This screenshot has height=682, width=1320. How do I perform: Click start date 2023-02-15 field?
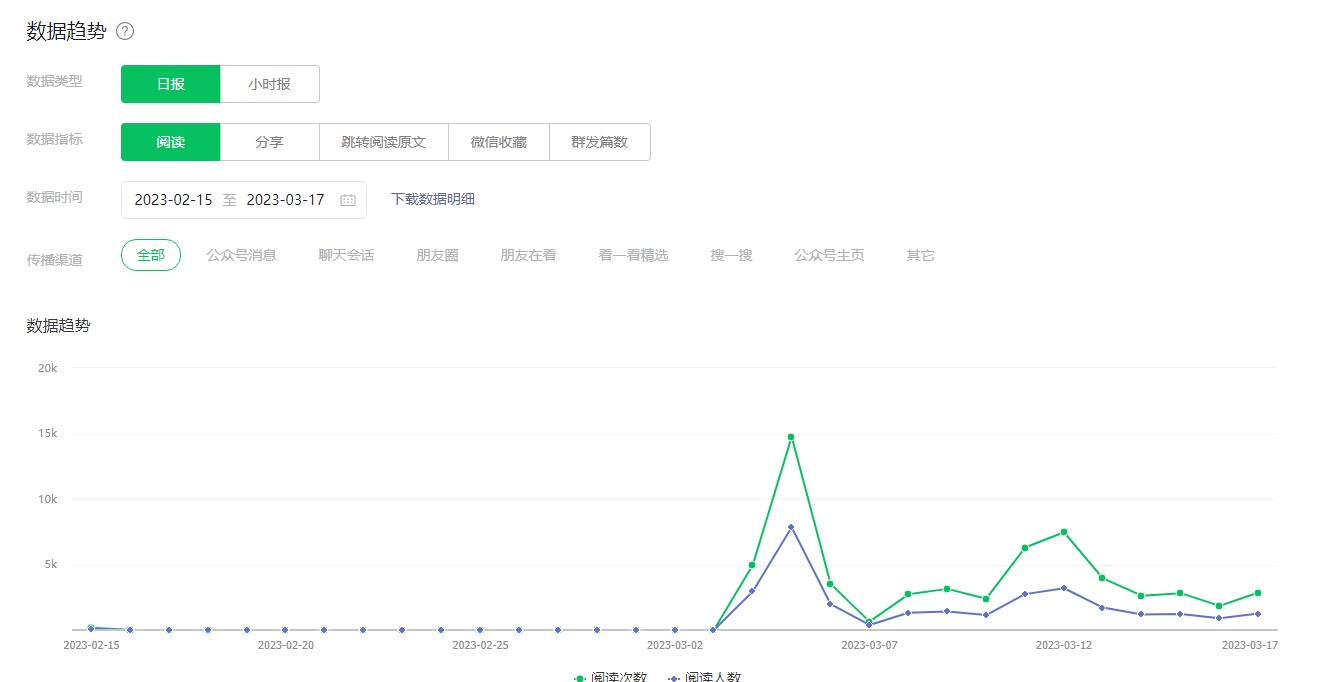[x=174, y=200]
